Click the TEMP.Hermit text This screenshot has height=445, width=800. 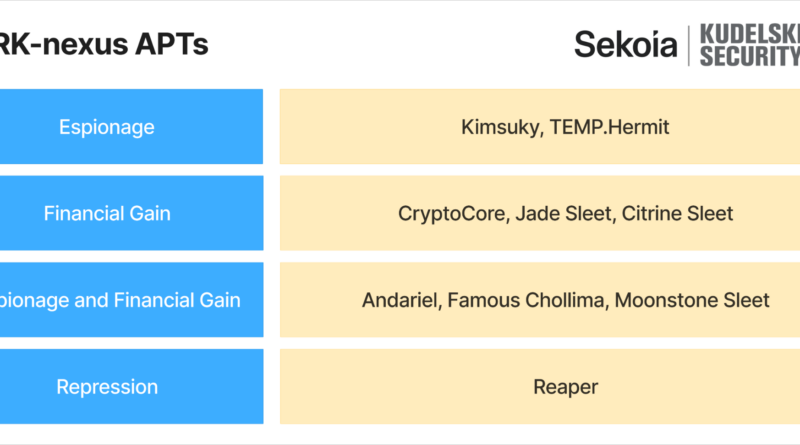(x=609, y=127)
